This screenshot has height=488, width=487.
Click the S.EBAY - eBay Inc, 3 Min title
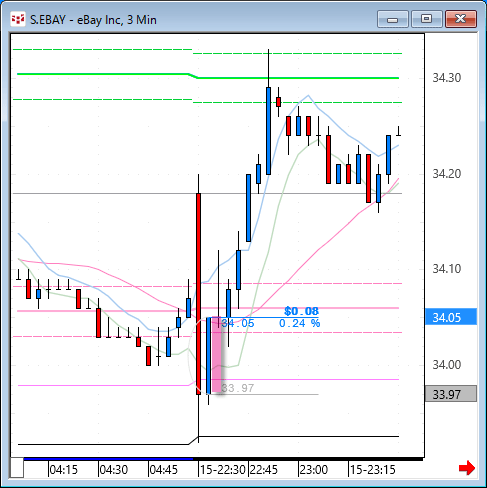[x=93, y=20]
